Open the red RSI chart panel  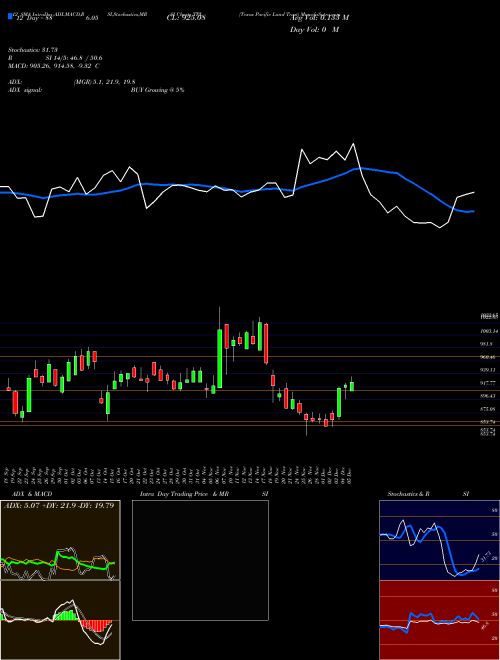click(439, 620)
